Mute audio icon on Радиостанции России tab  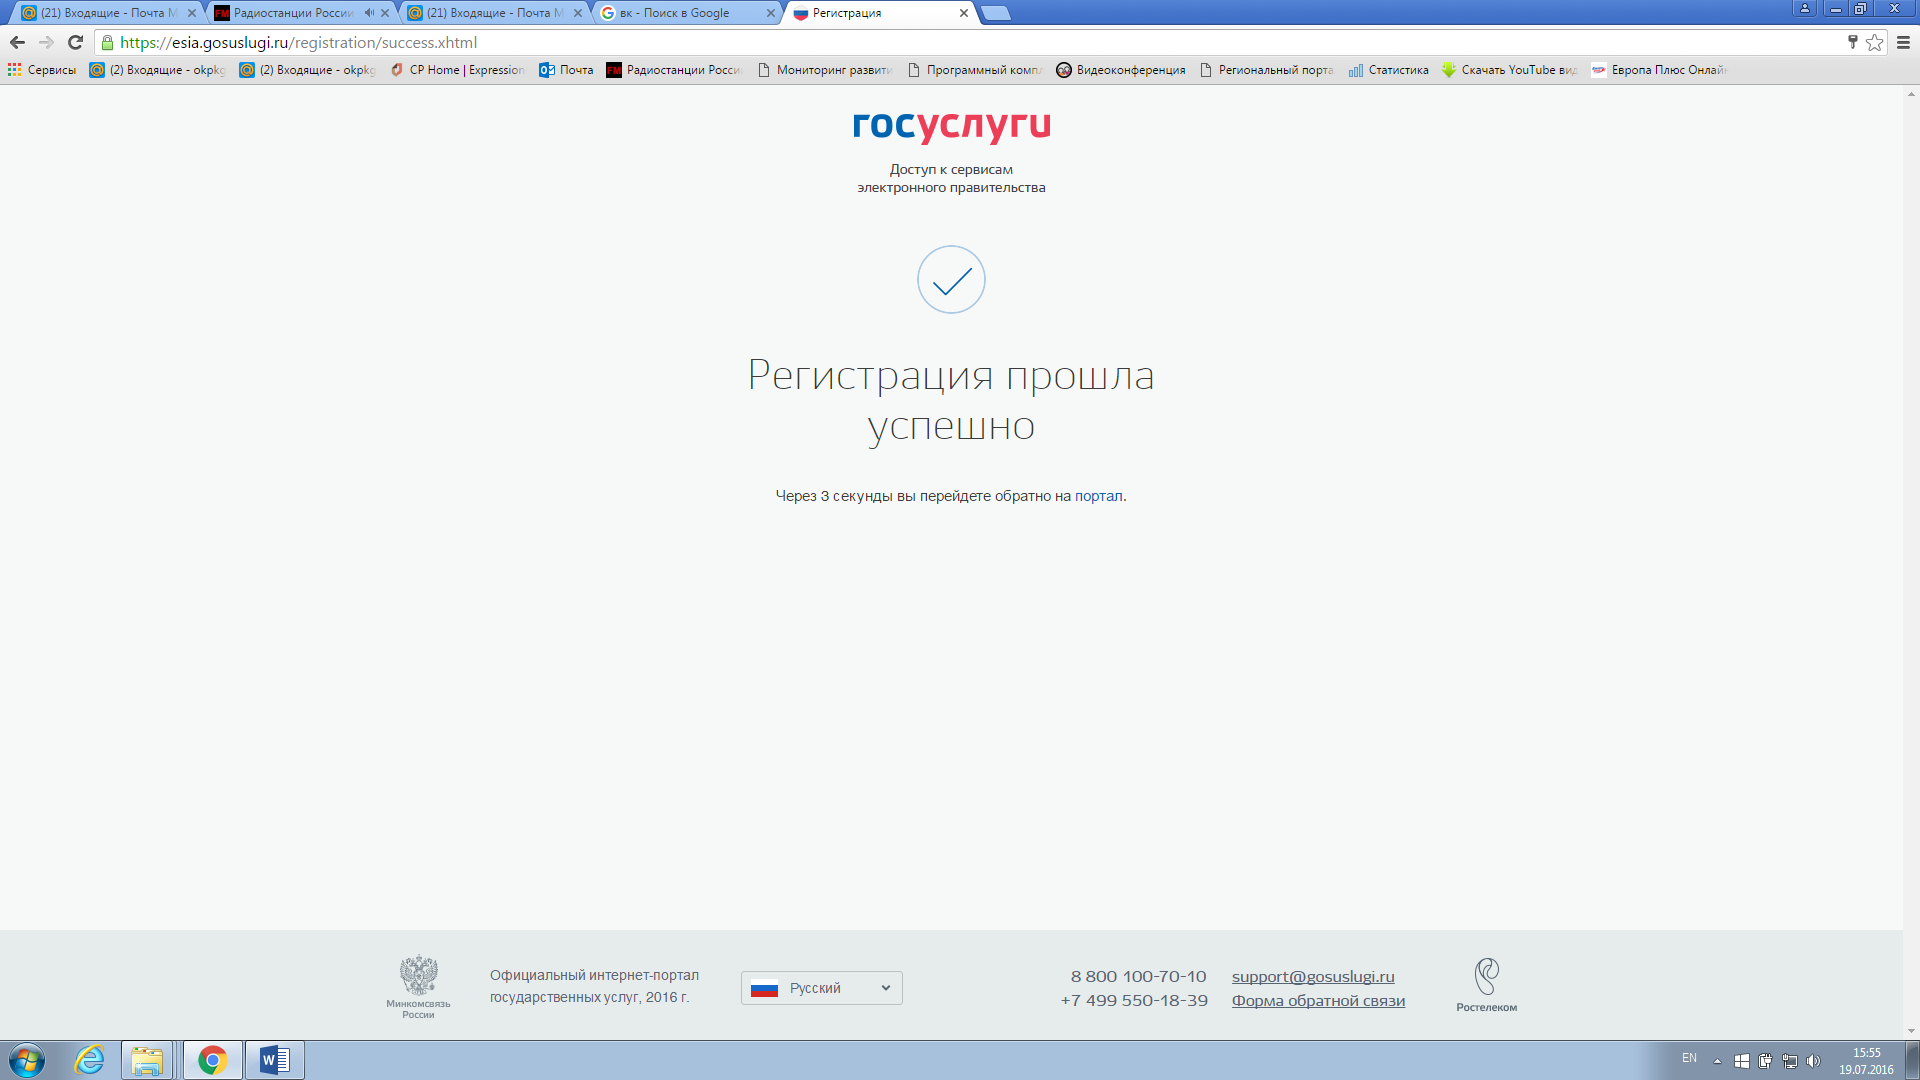coord(369,13)
